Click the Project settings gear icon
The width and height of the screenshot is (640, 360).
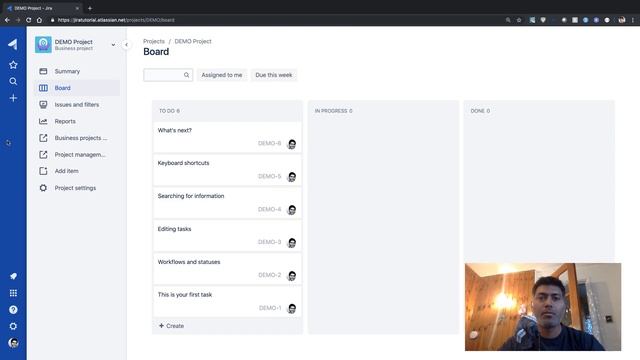pos(43,188)
